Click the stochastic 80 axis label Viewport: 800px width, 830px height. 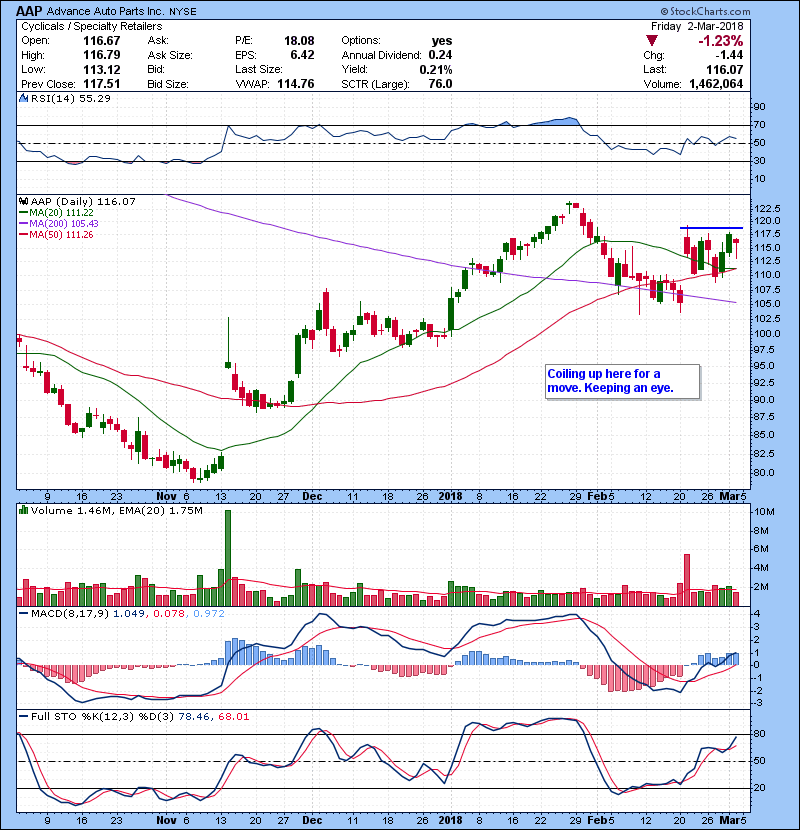point(760,734)
